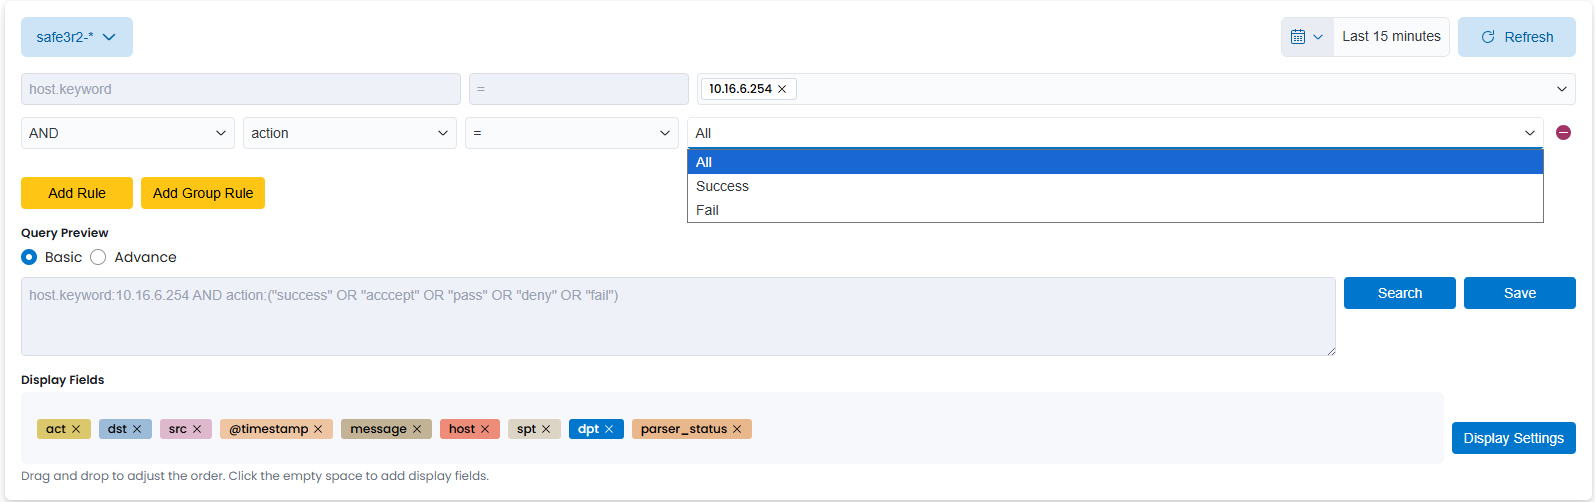Click the parser_status field tag

click(x=692, y=429)
